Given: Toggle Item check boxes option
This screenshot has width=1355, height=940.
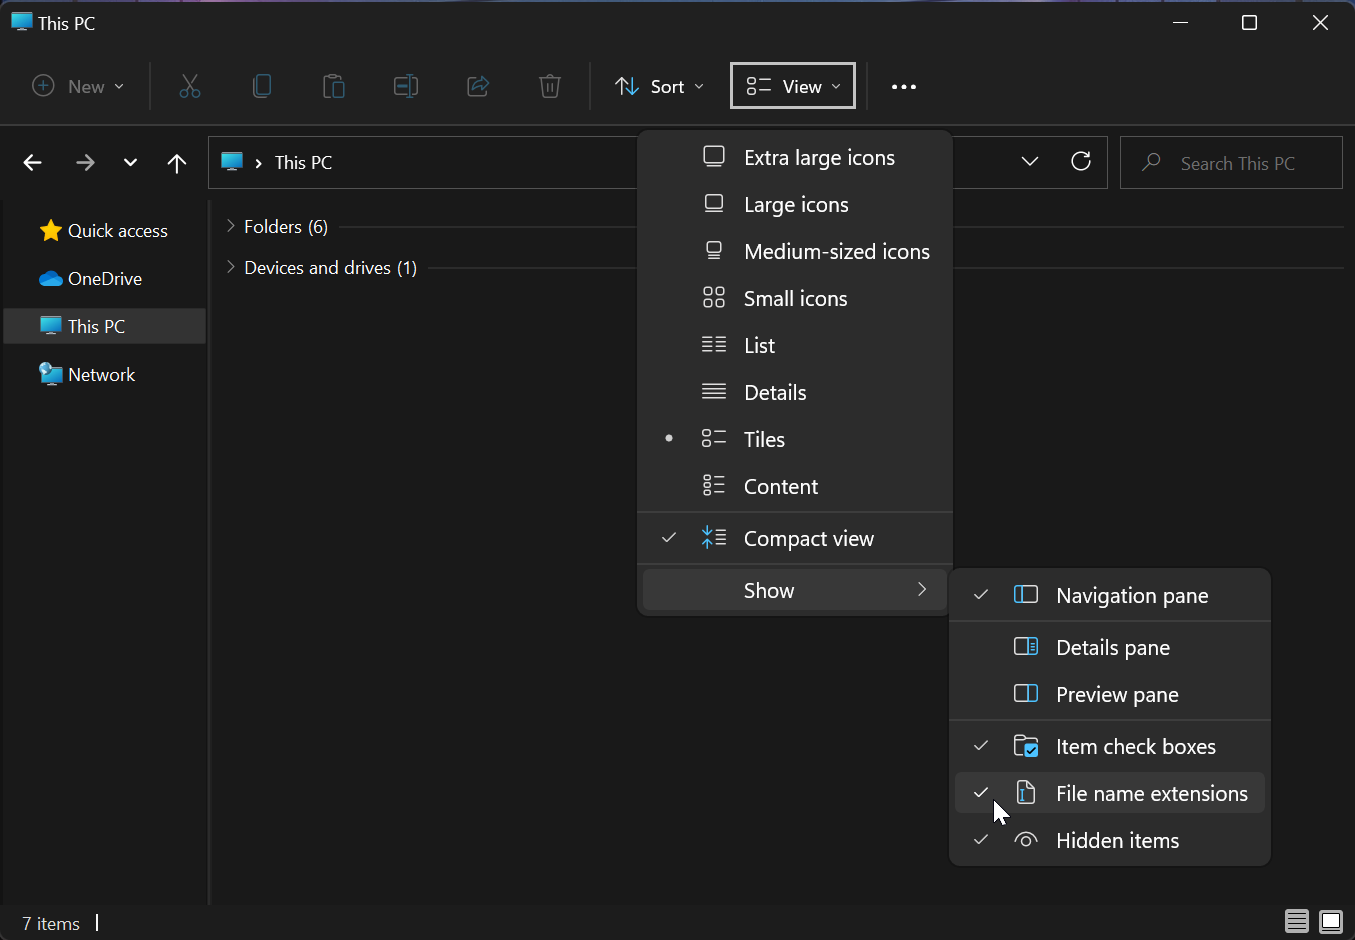Looking at the screenshot, I should coord(1135,747).
